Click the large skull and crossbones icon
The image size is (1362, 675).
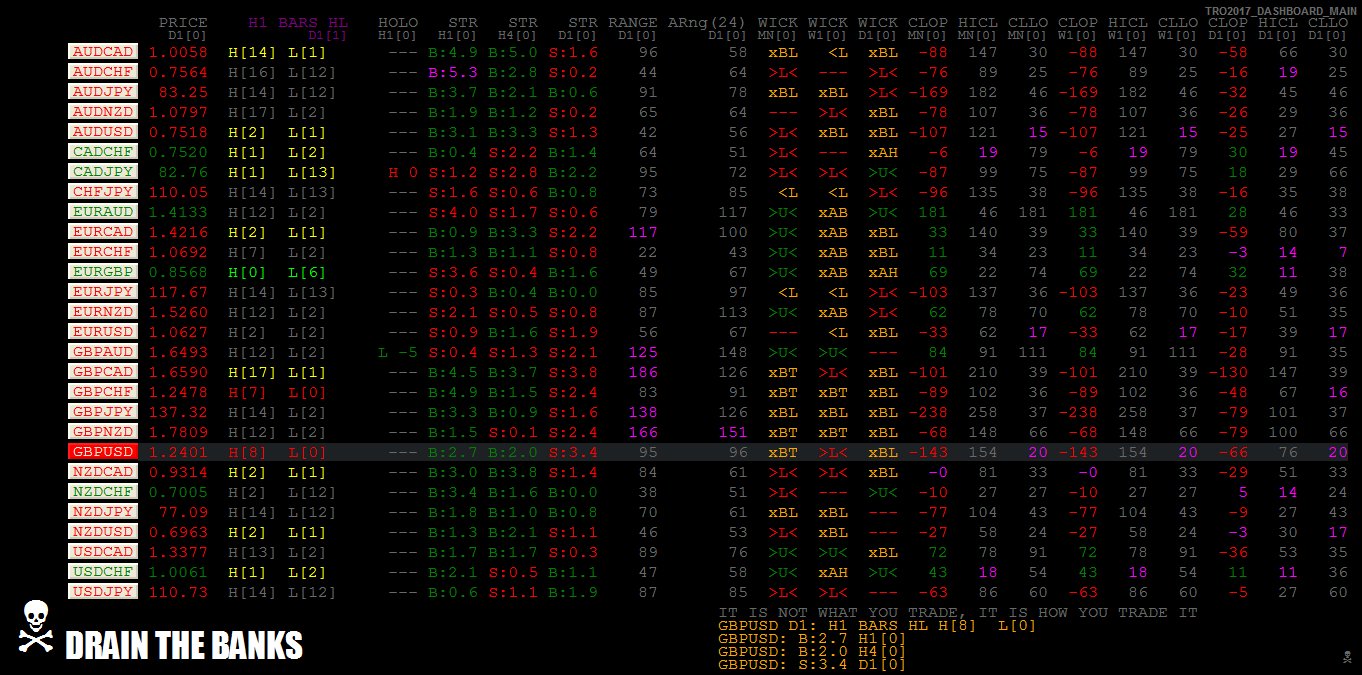click(x=35, y=627)
